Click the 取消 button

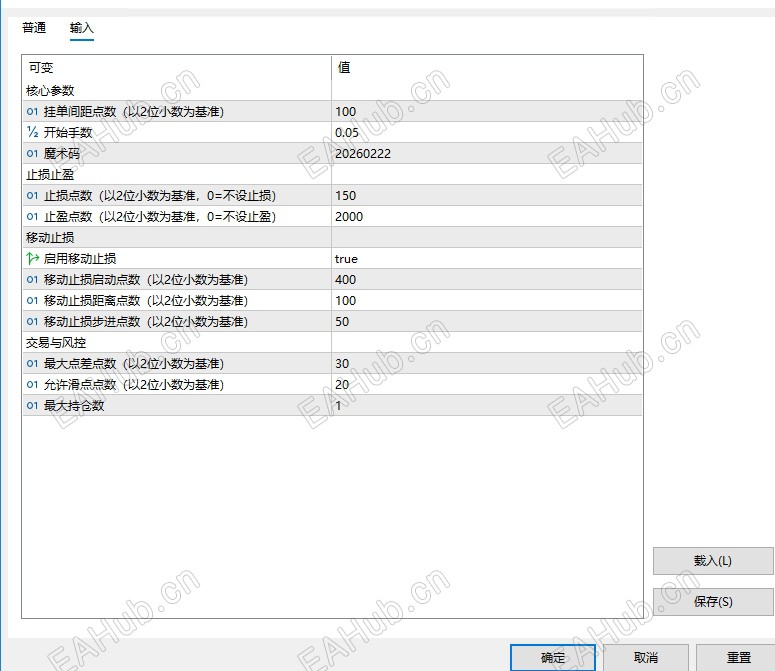point(646,658)
